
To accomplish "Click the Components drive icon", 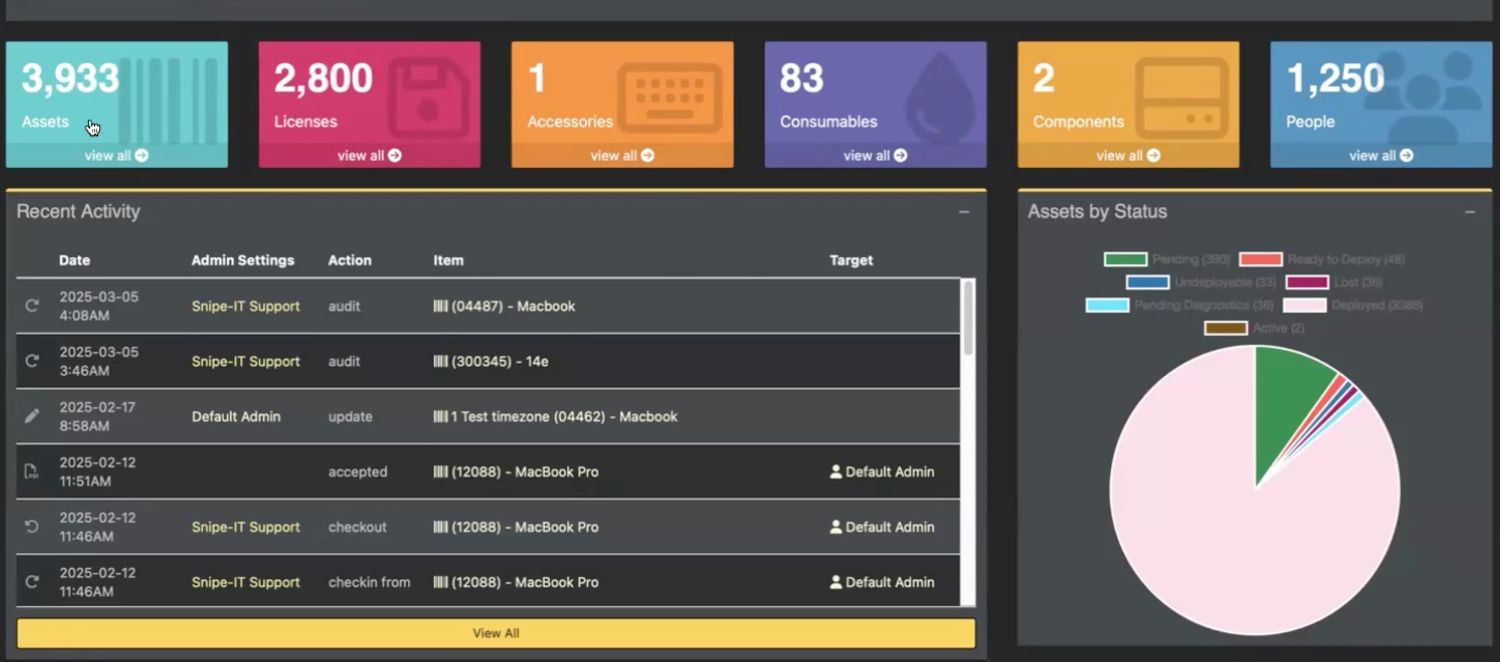I will click(x=1182, y=97).
